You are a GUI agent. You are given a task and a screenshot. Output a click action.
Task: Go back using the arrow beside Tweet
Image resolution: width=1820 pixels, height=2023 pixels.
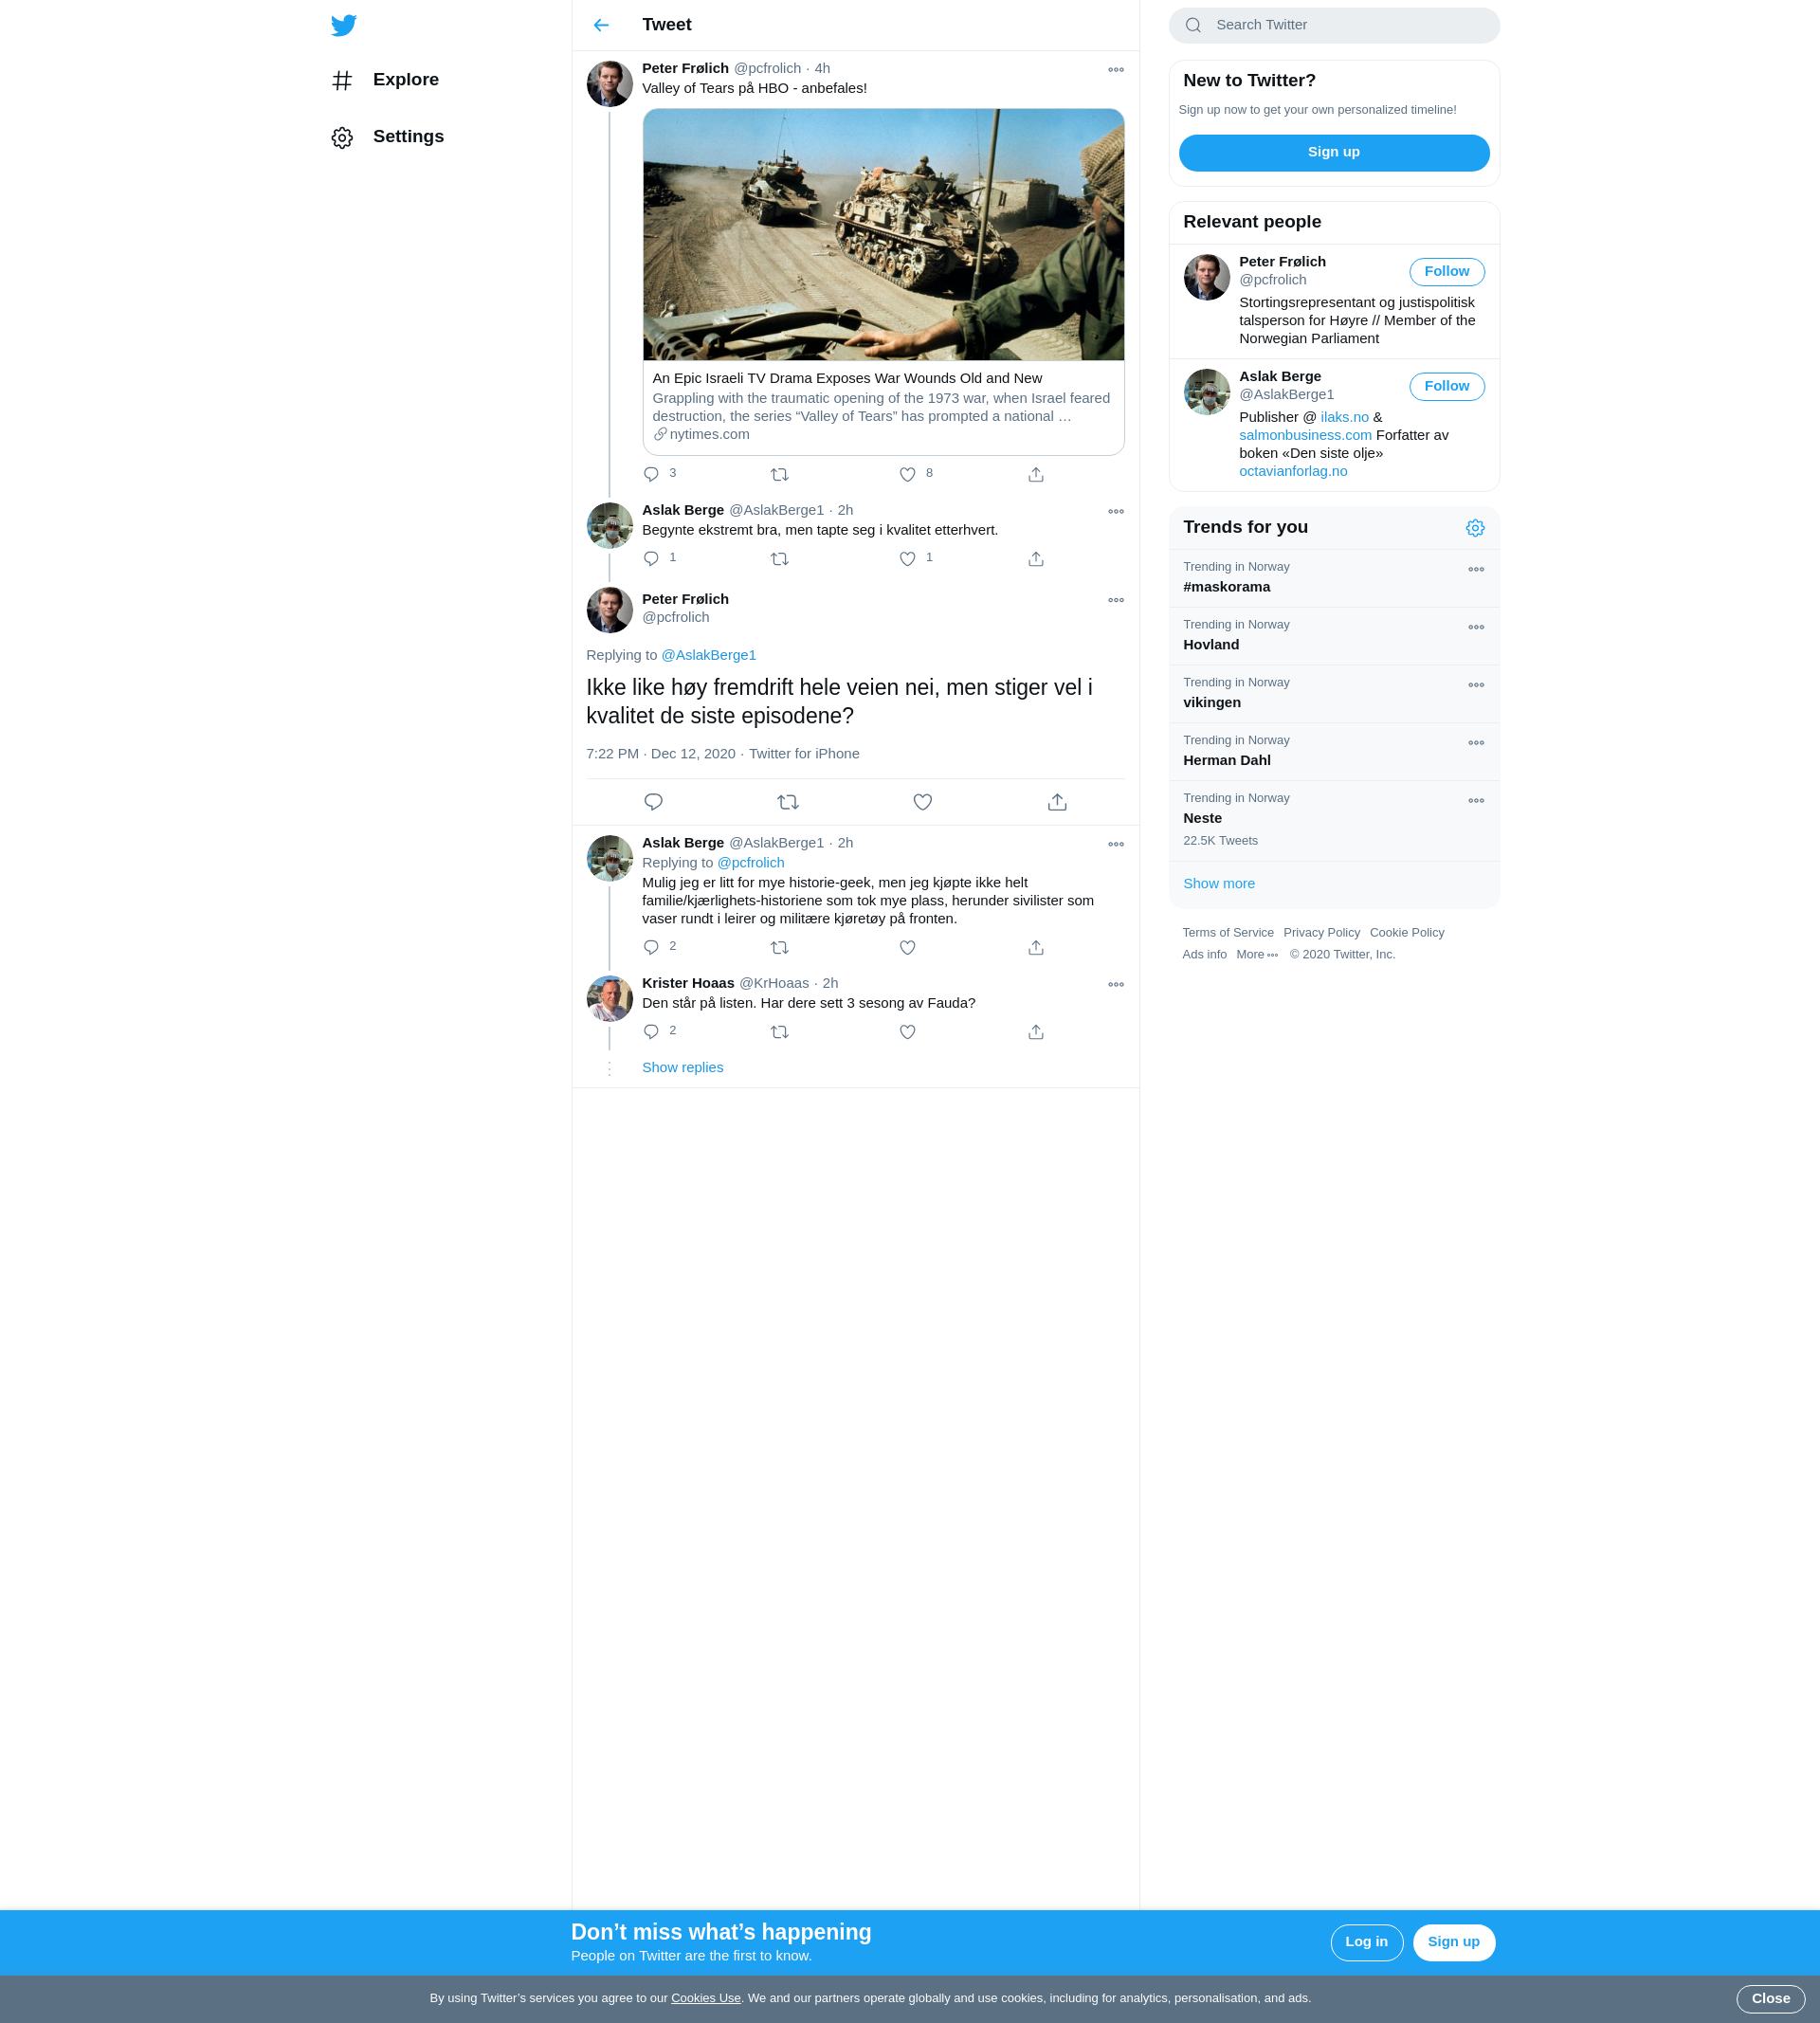601,25
